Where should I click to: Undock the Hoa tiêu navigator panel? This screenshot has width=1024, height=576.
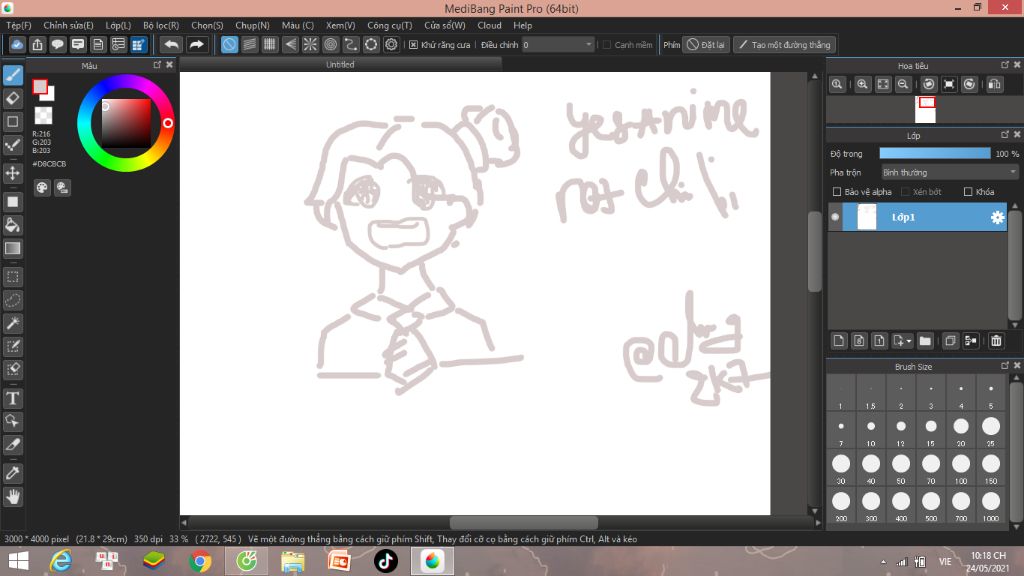pyautogui.click(x=1005, y=65)
